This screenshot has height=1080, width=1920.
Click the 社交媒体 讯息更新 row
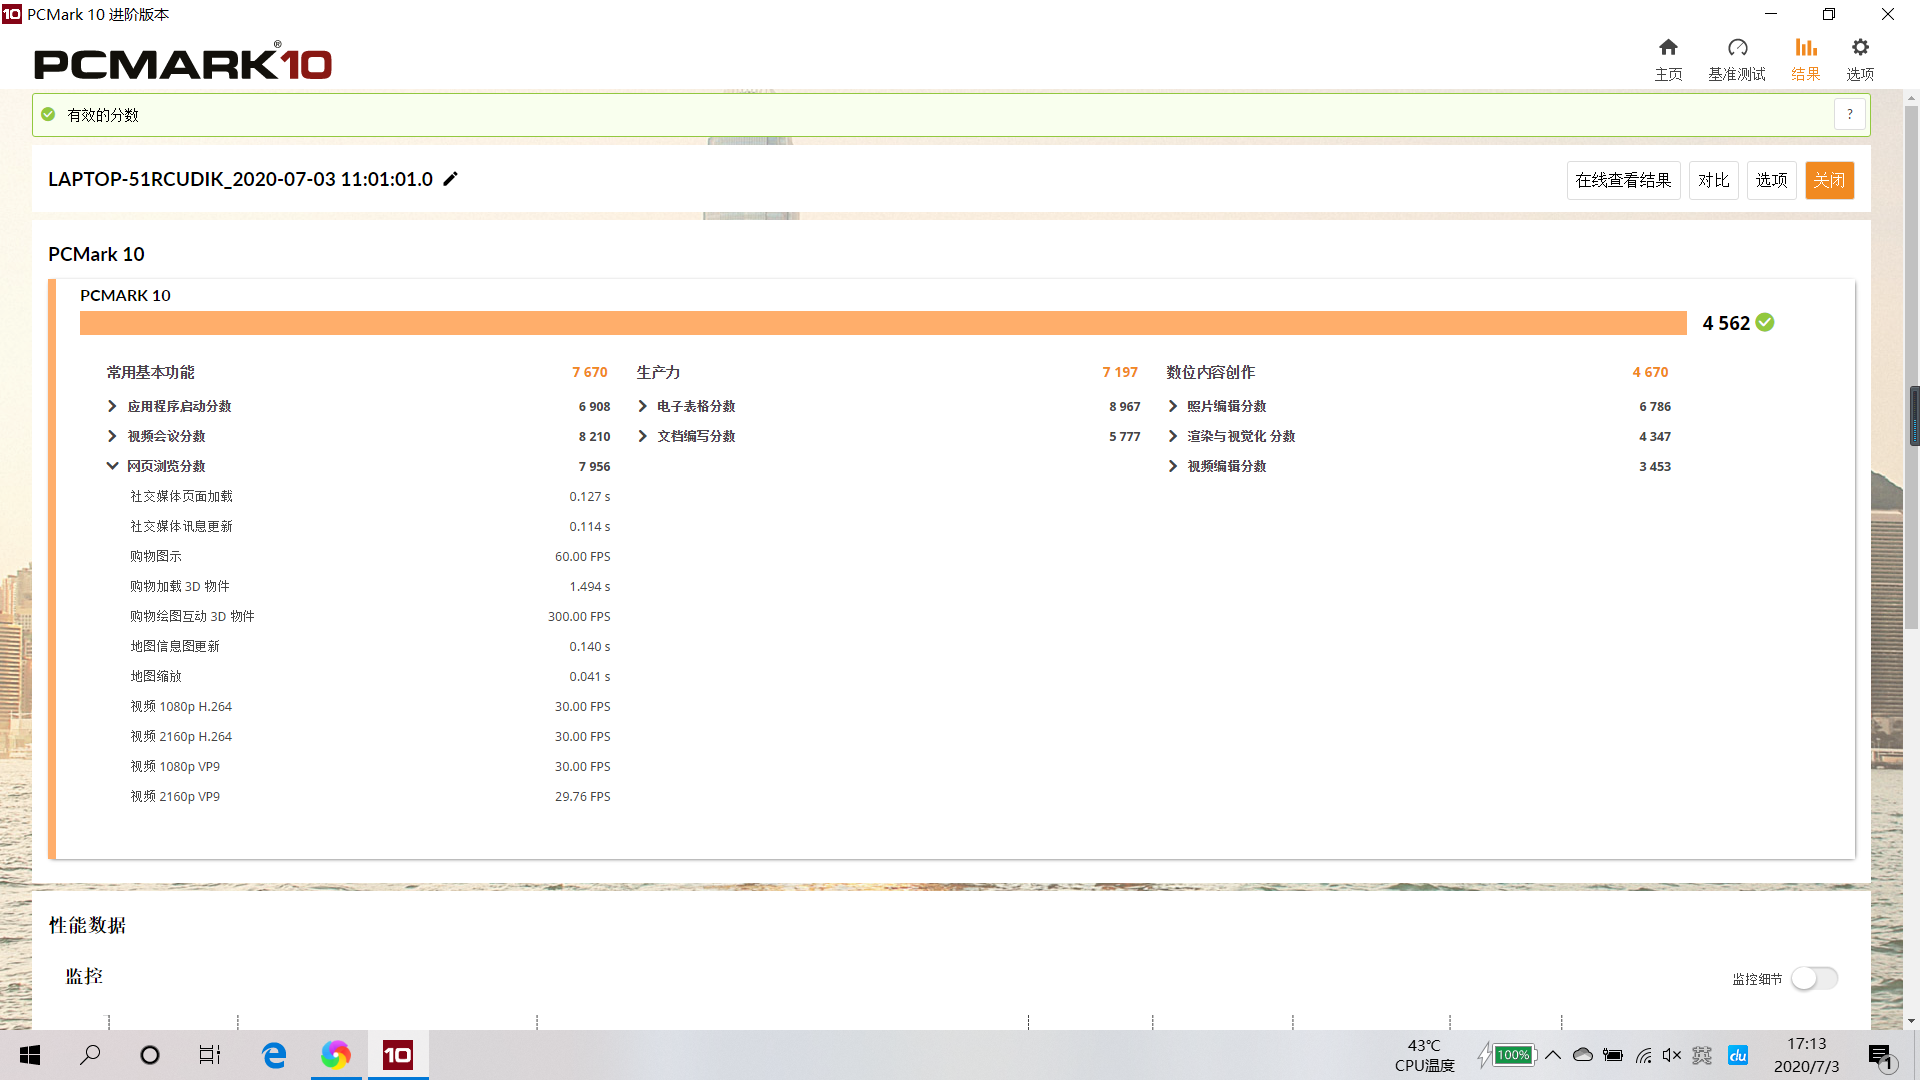pos(370,526)
